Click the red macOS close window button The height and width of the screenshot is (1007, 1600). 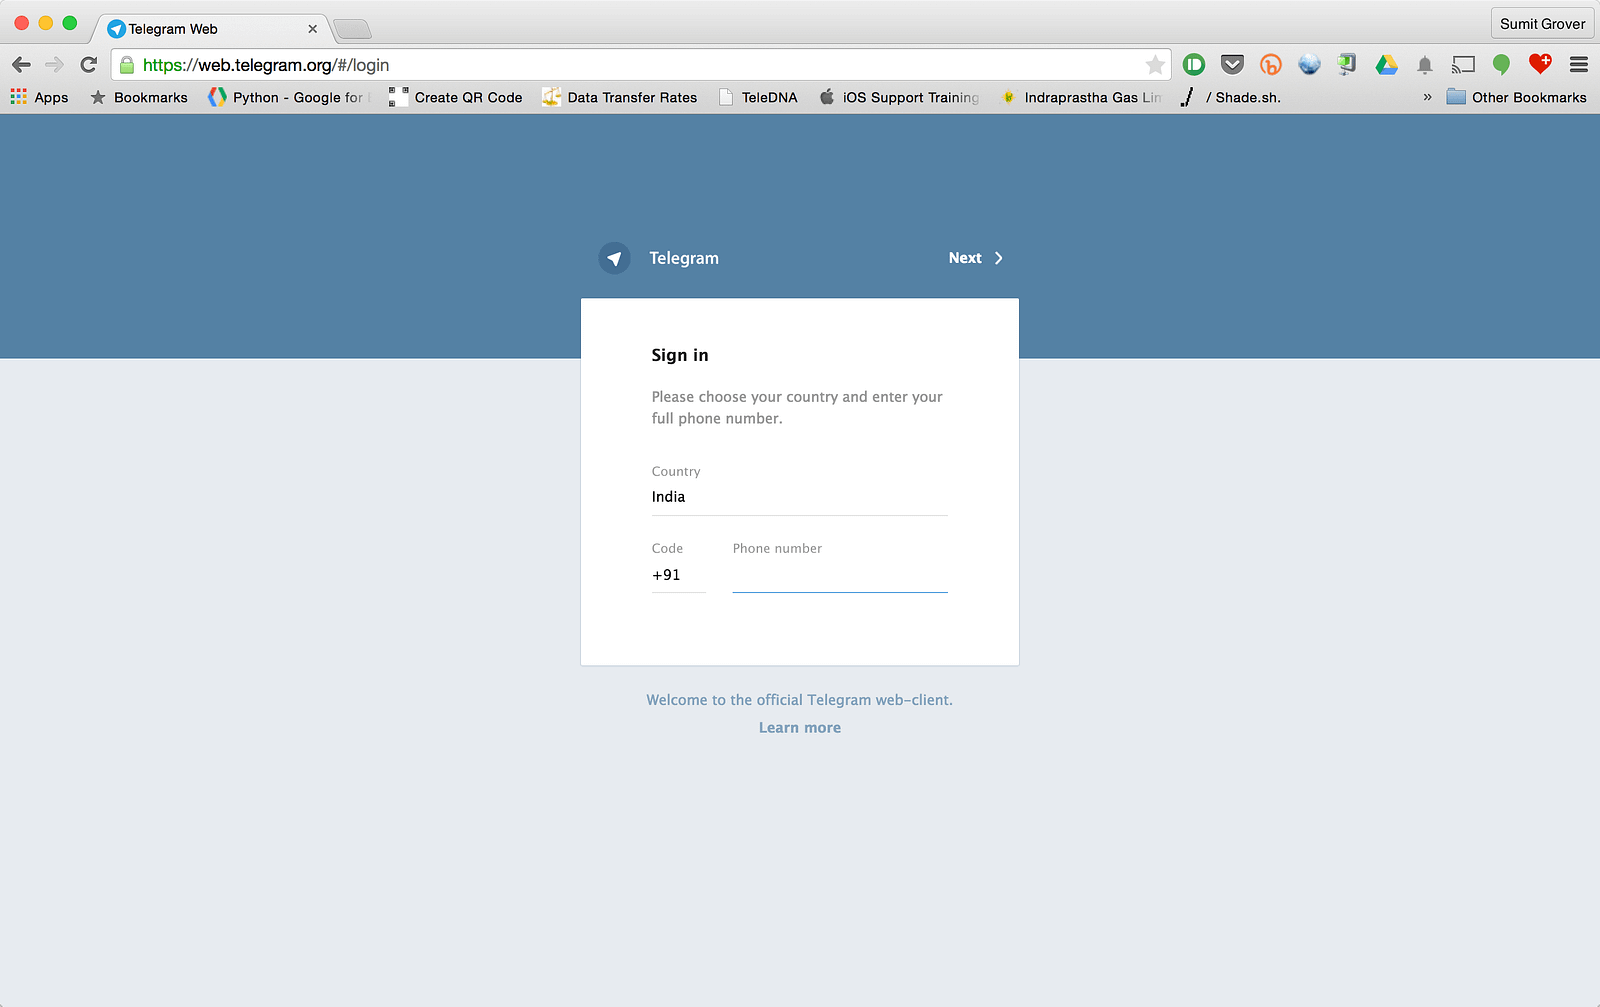pos(22,23)
